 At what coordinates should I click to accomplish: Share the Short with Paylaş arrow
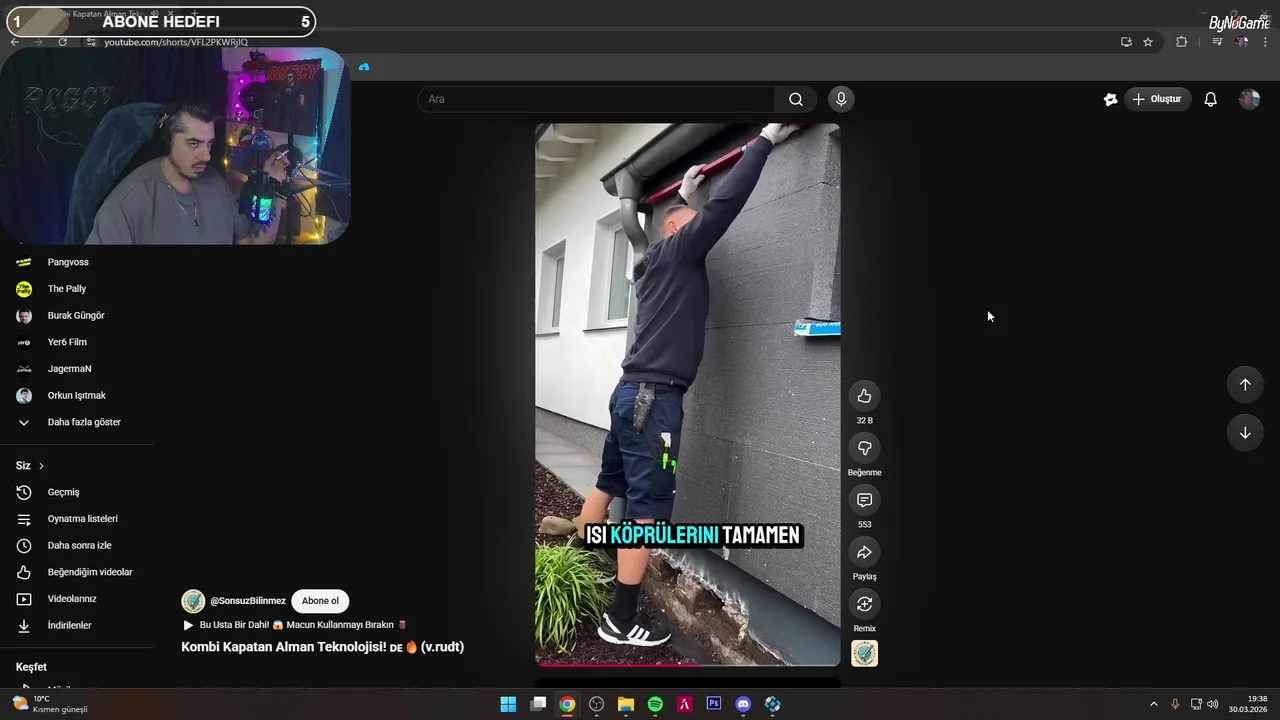point(864,552)
